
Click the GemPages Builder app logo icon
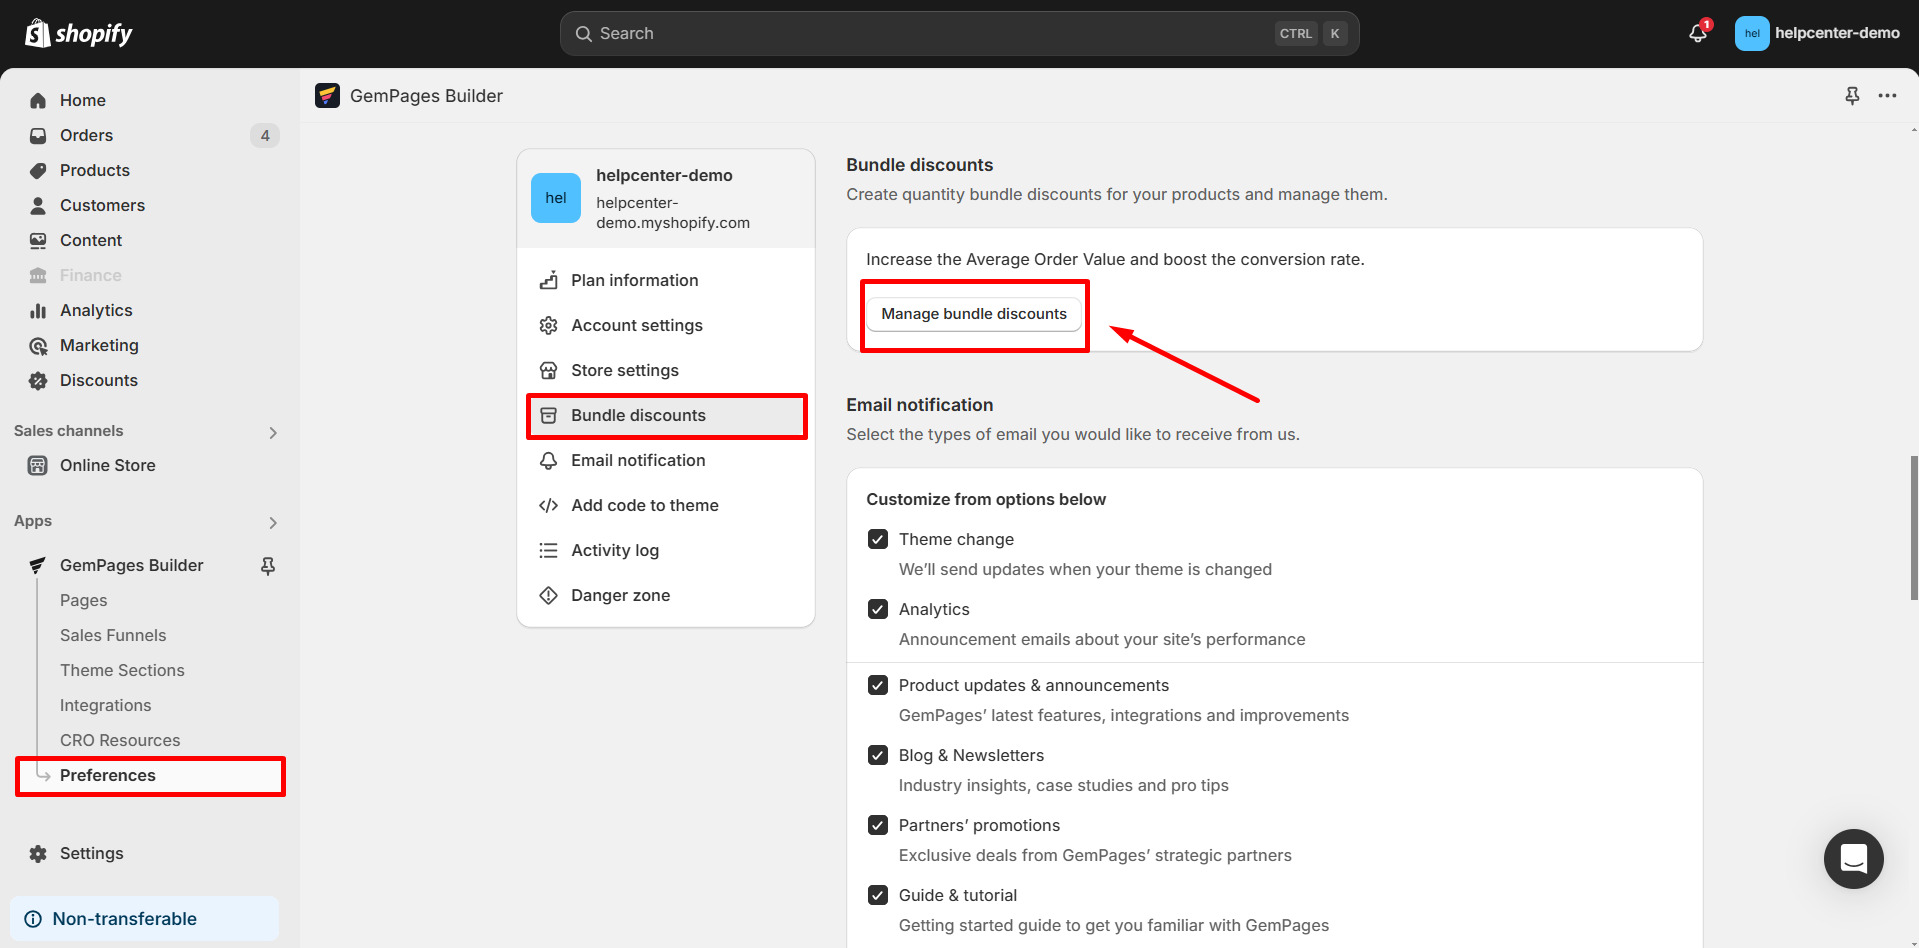327,96
